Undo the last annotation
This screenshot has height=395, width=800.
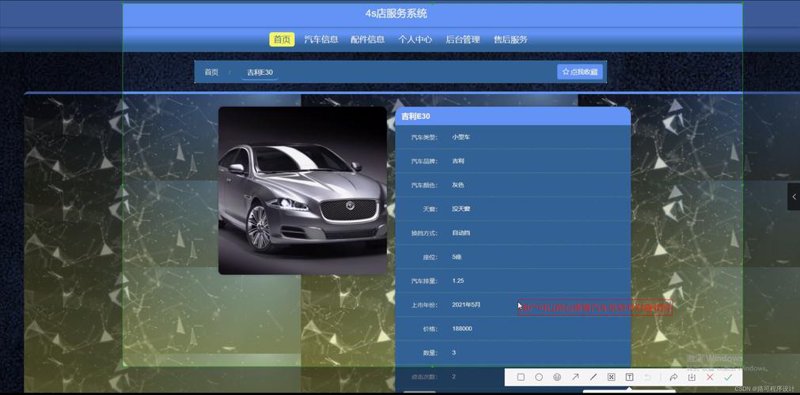pos(647,377)
